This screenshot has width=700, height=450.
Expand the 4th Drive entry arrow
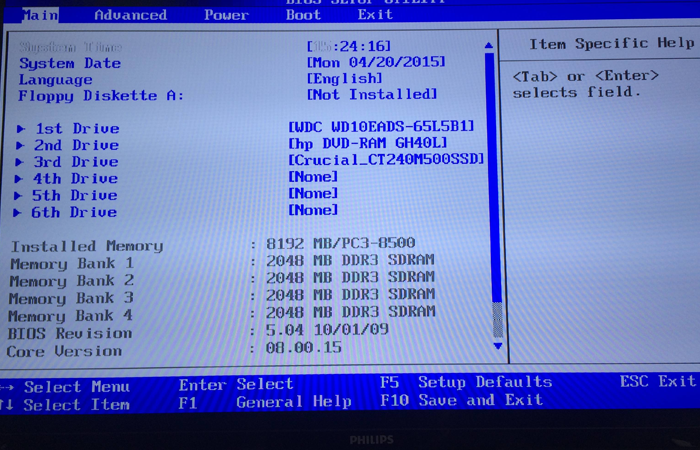(x=18, y=179)
